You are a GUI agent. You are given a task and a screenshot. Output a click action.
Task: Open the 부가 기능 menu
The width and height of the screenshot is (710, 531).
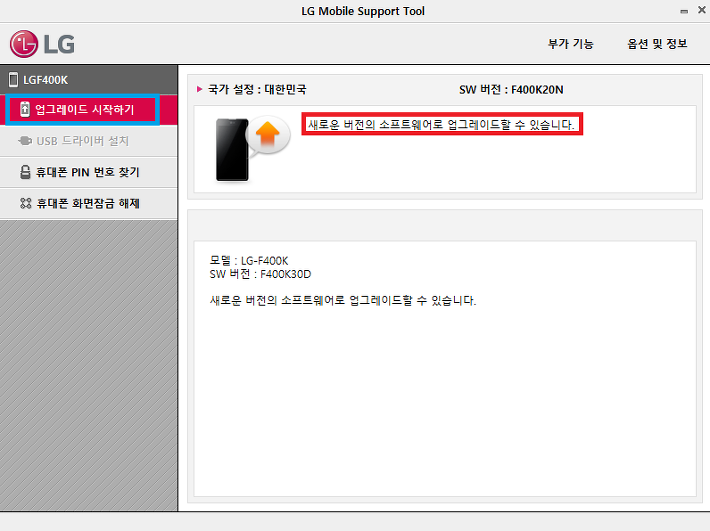(570, 44)
